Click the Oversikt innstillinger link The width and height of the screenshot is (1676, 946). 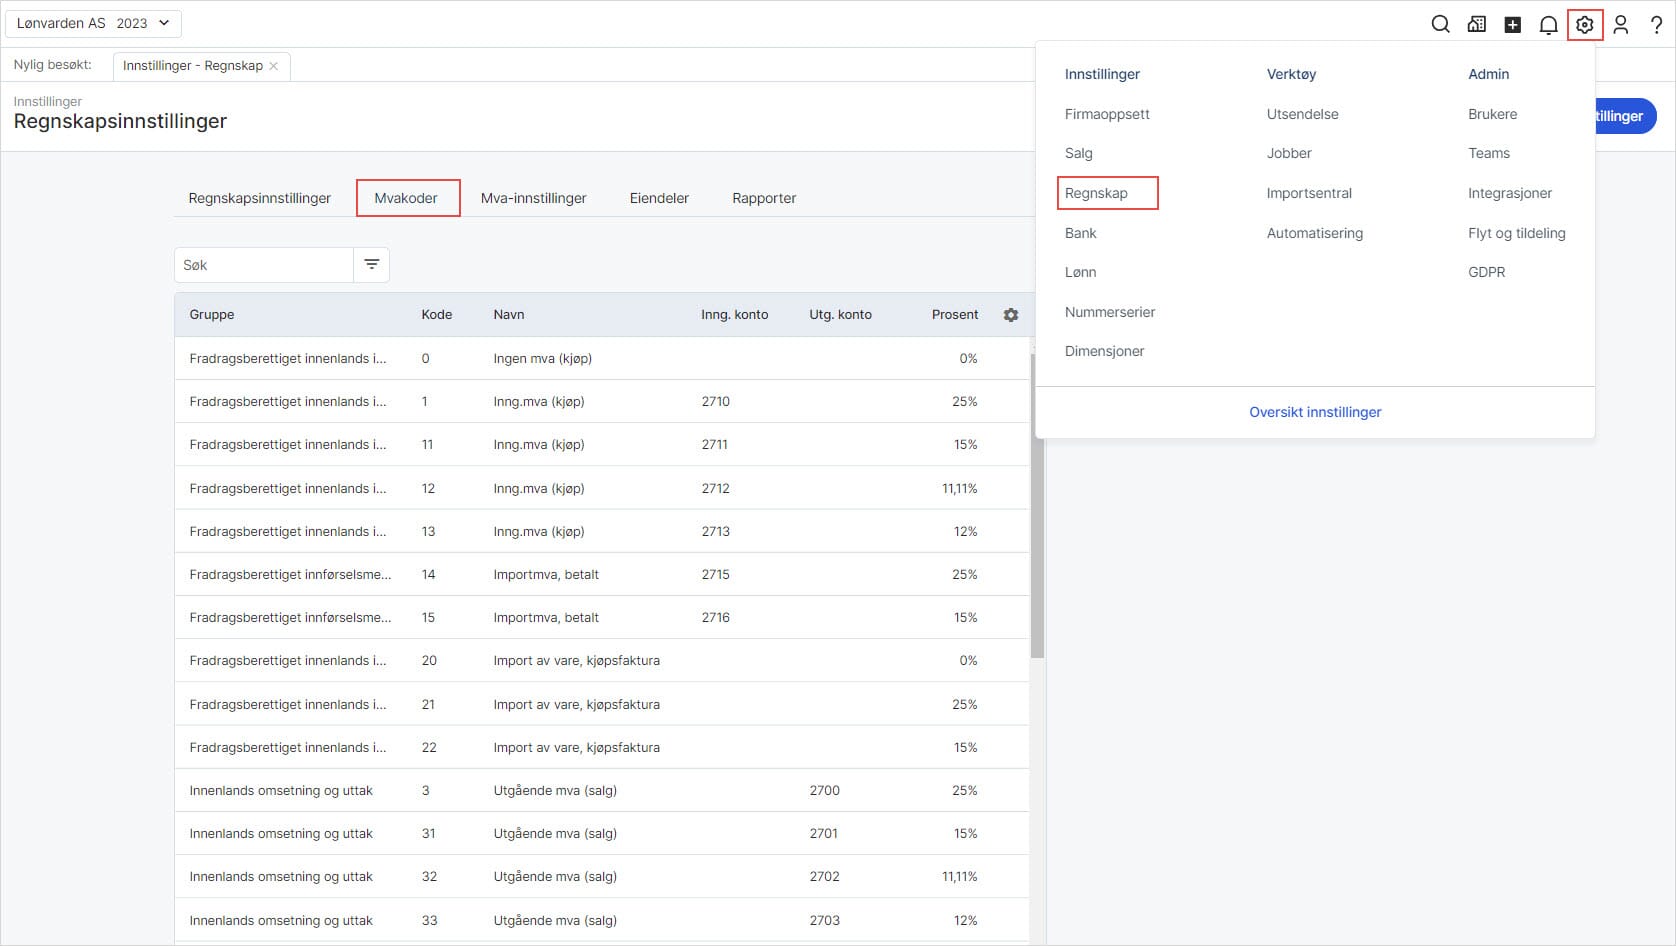pyautogui.click(x=1314, y=412)
